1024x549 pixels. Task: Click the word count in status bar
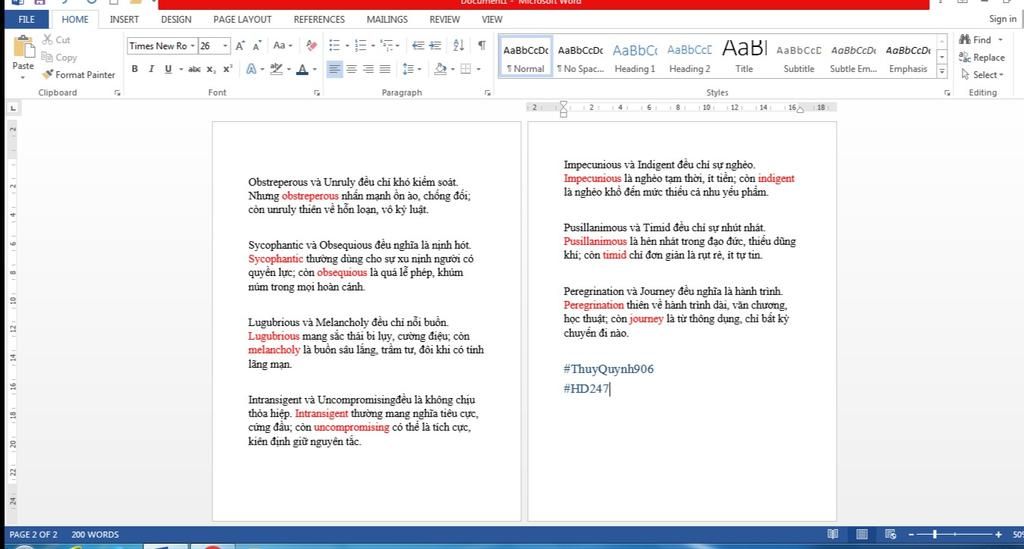coord(95,534)
